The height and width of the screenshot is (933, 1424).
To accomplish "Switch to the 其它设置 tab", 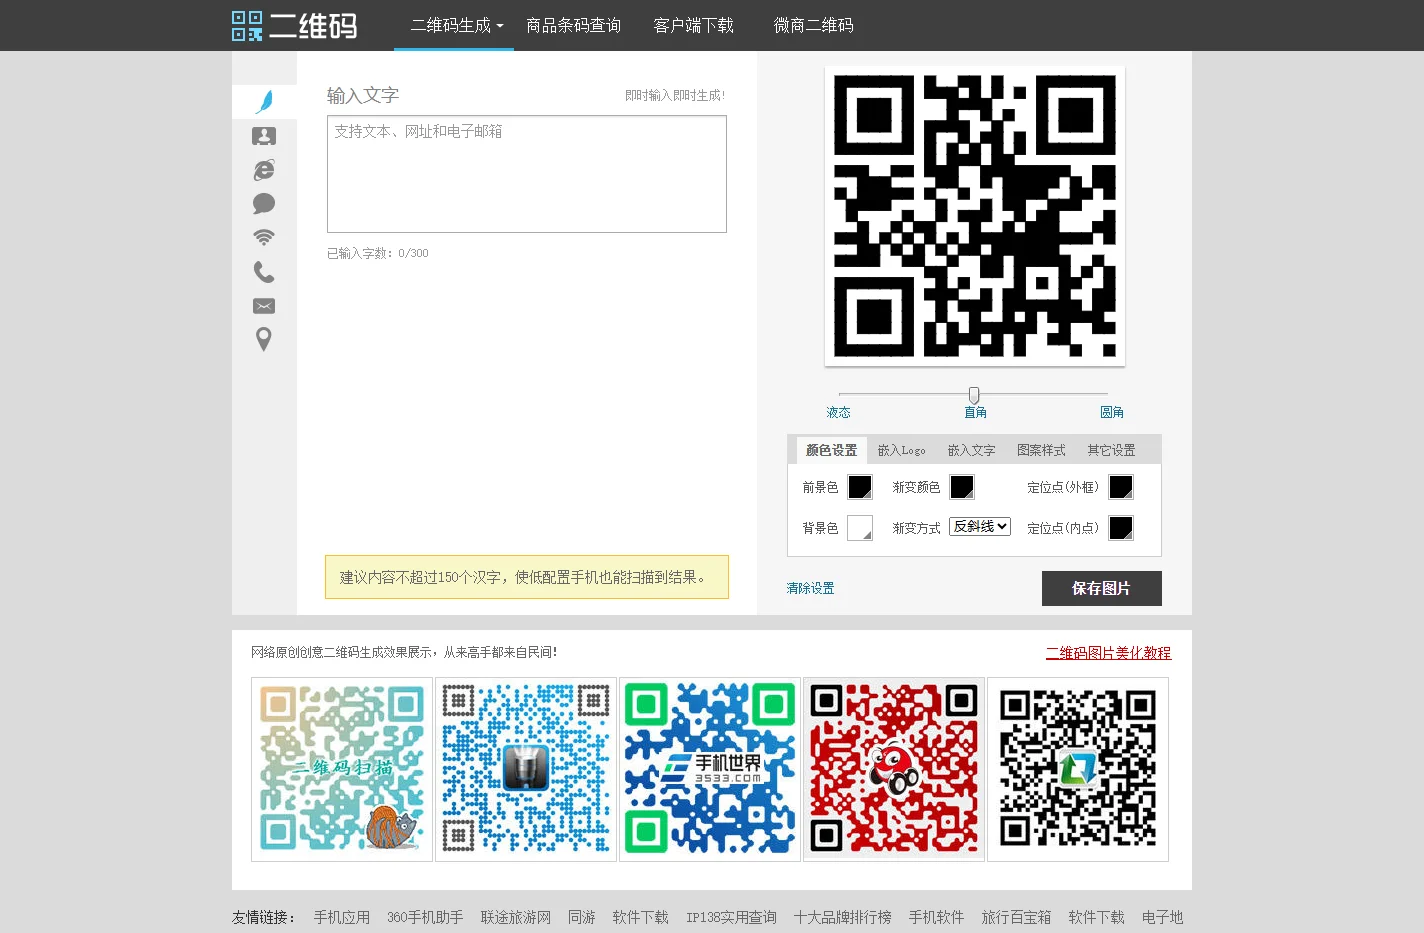I will tap(1111, 450).
